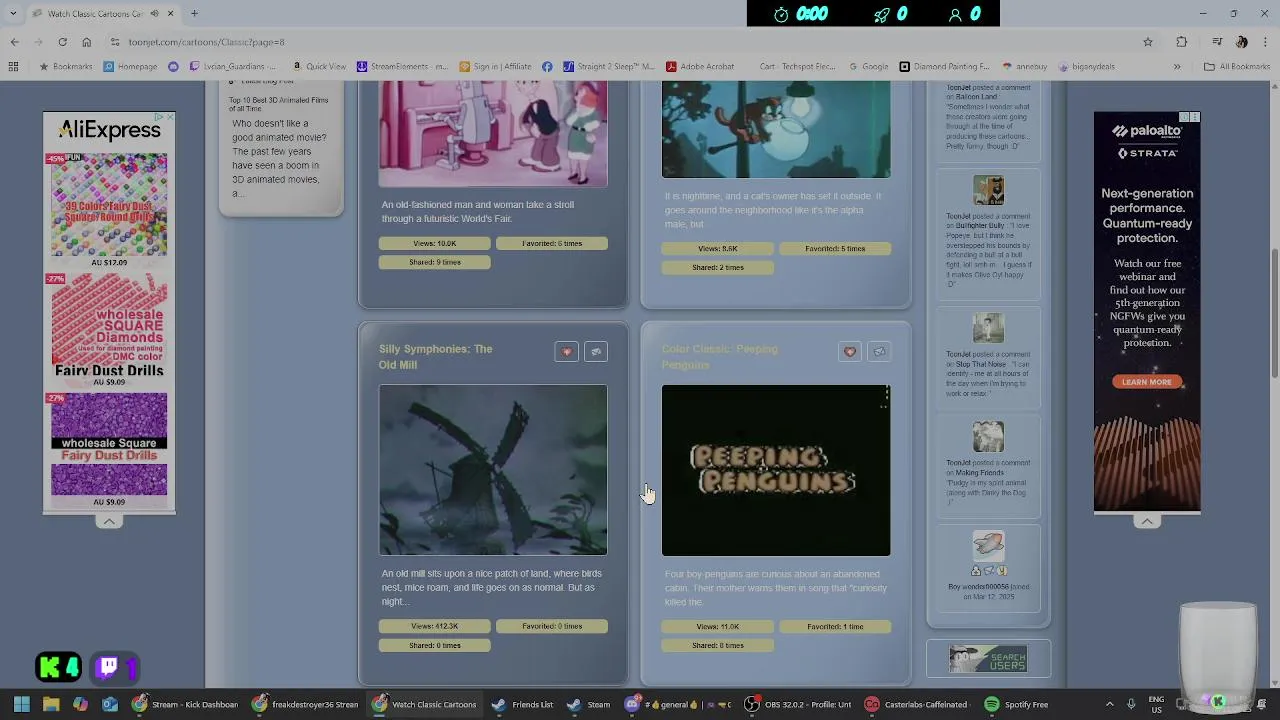
Task: Open the Adobe Acrobat bookmark
Action: tap(700, 67)
